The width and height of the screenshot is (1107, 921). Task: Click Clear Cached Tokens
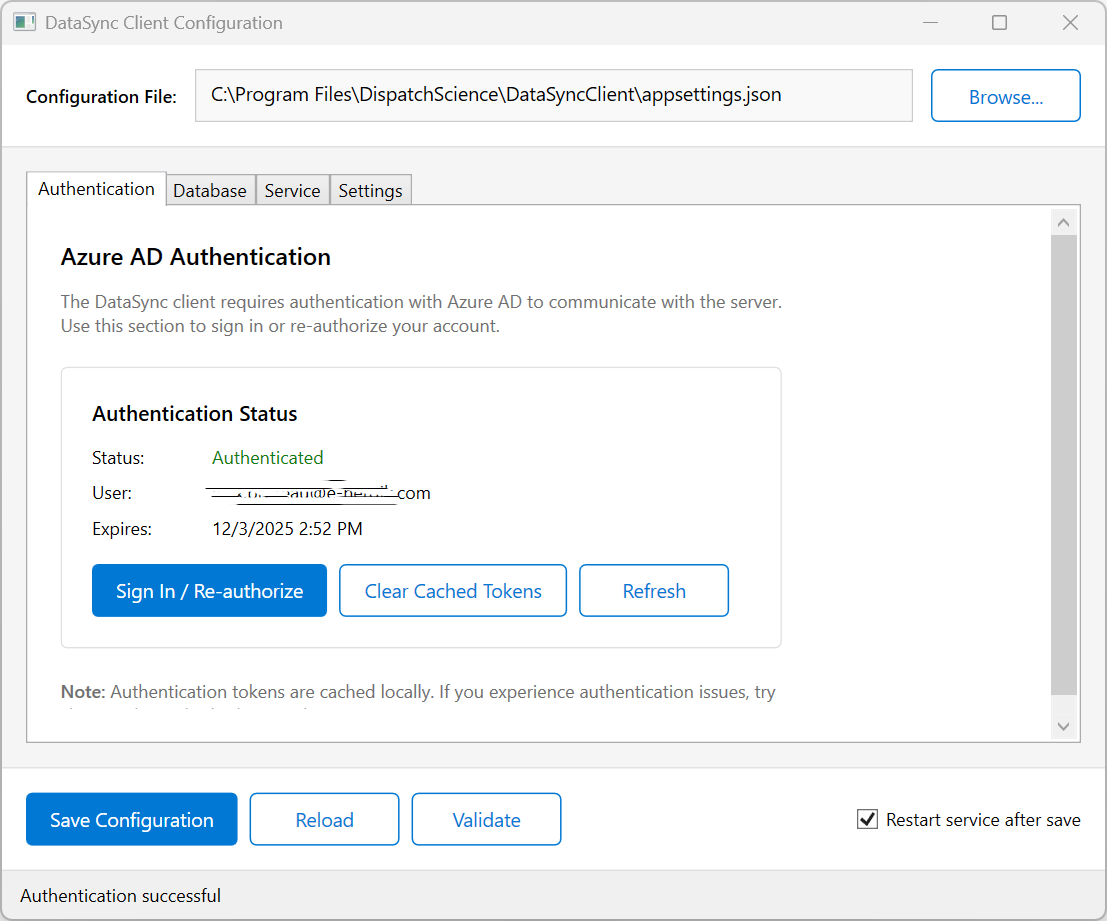(x=452, y=590)
